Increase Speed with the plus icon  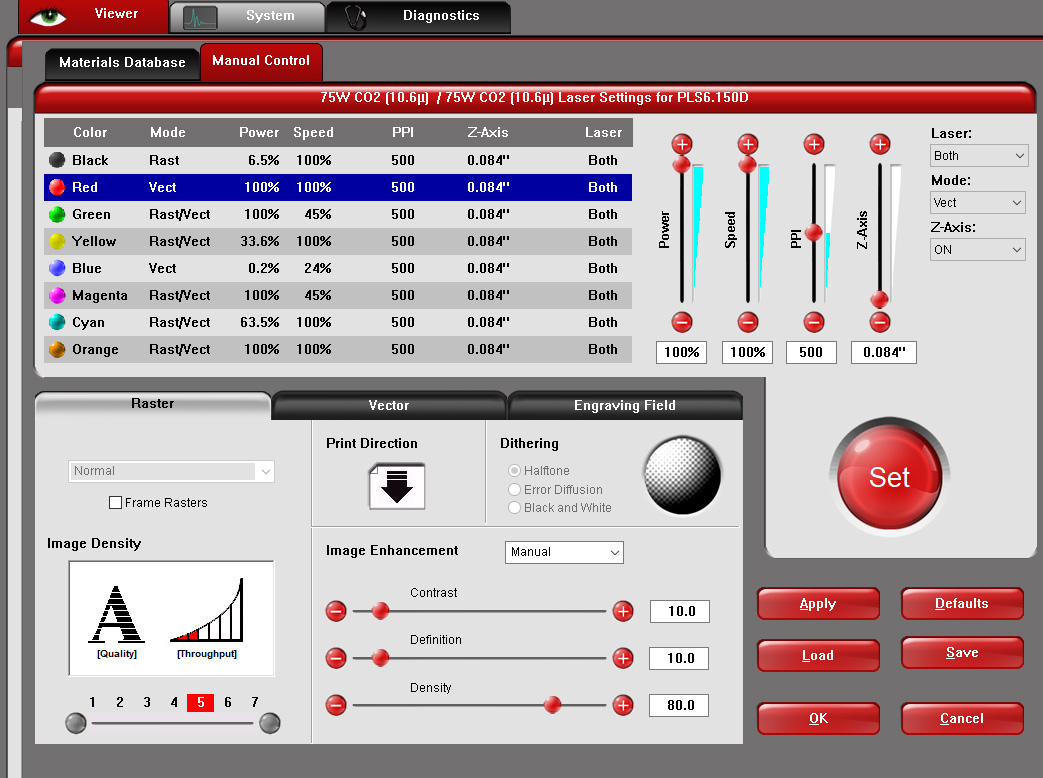click(748, 144)
